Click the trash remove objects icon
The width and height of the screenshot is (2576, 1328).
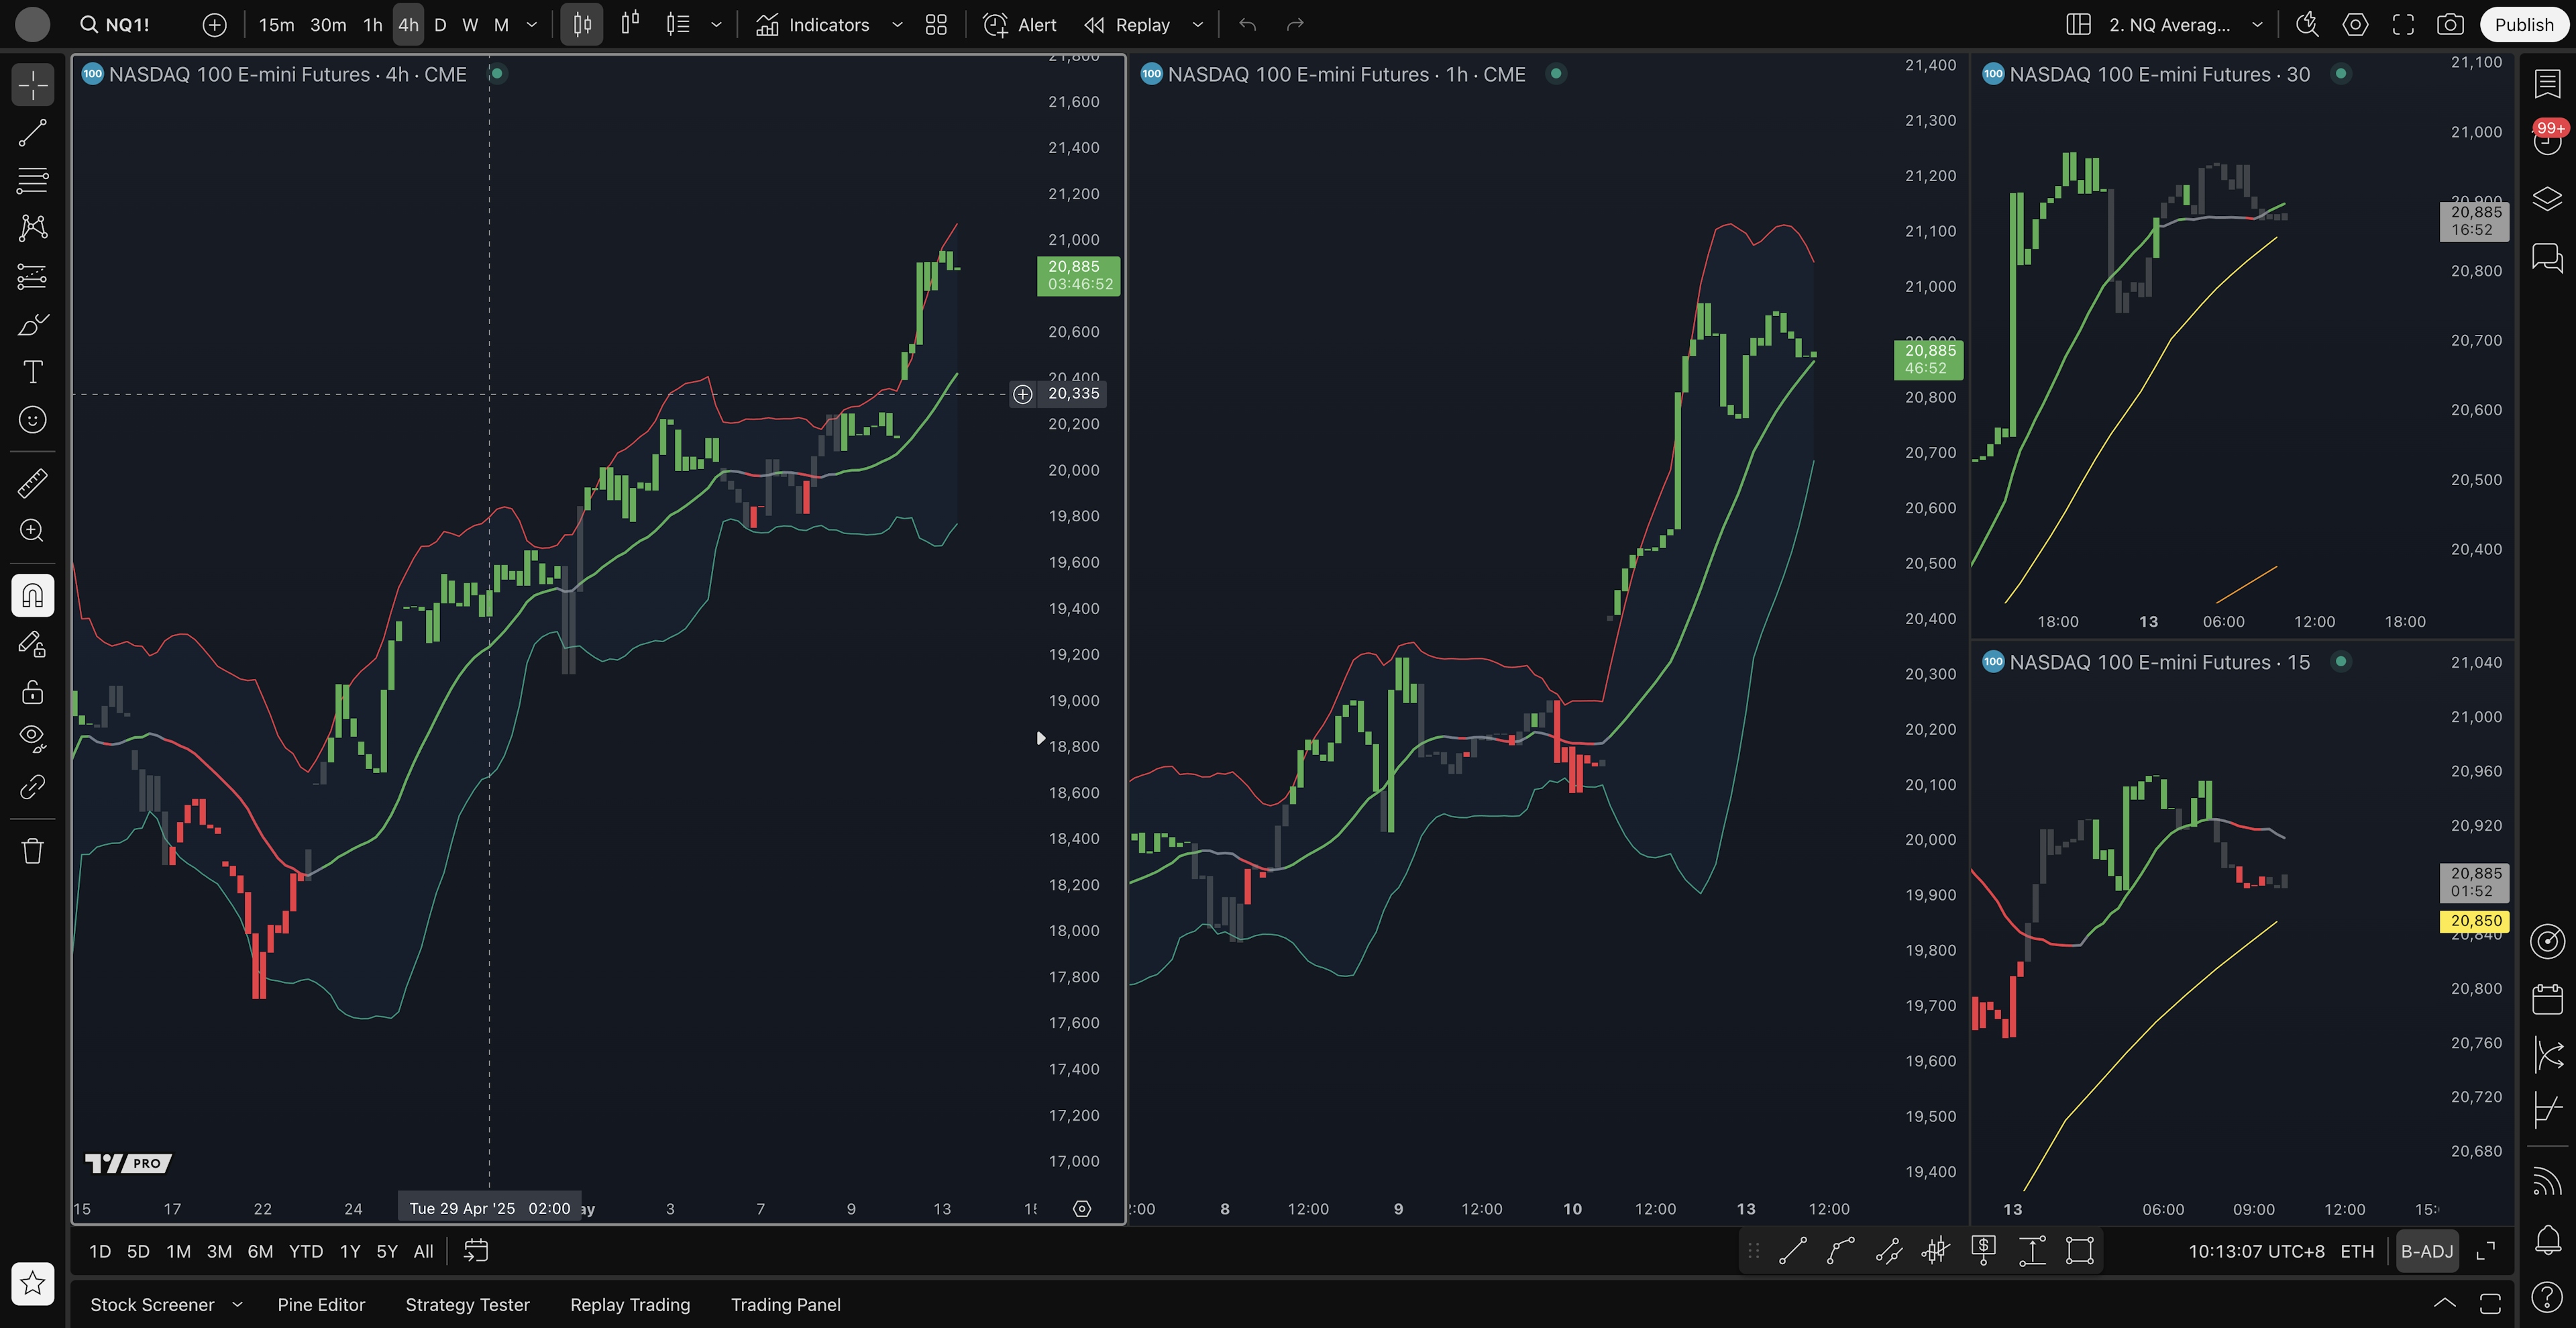pos(32,851)
